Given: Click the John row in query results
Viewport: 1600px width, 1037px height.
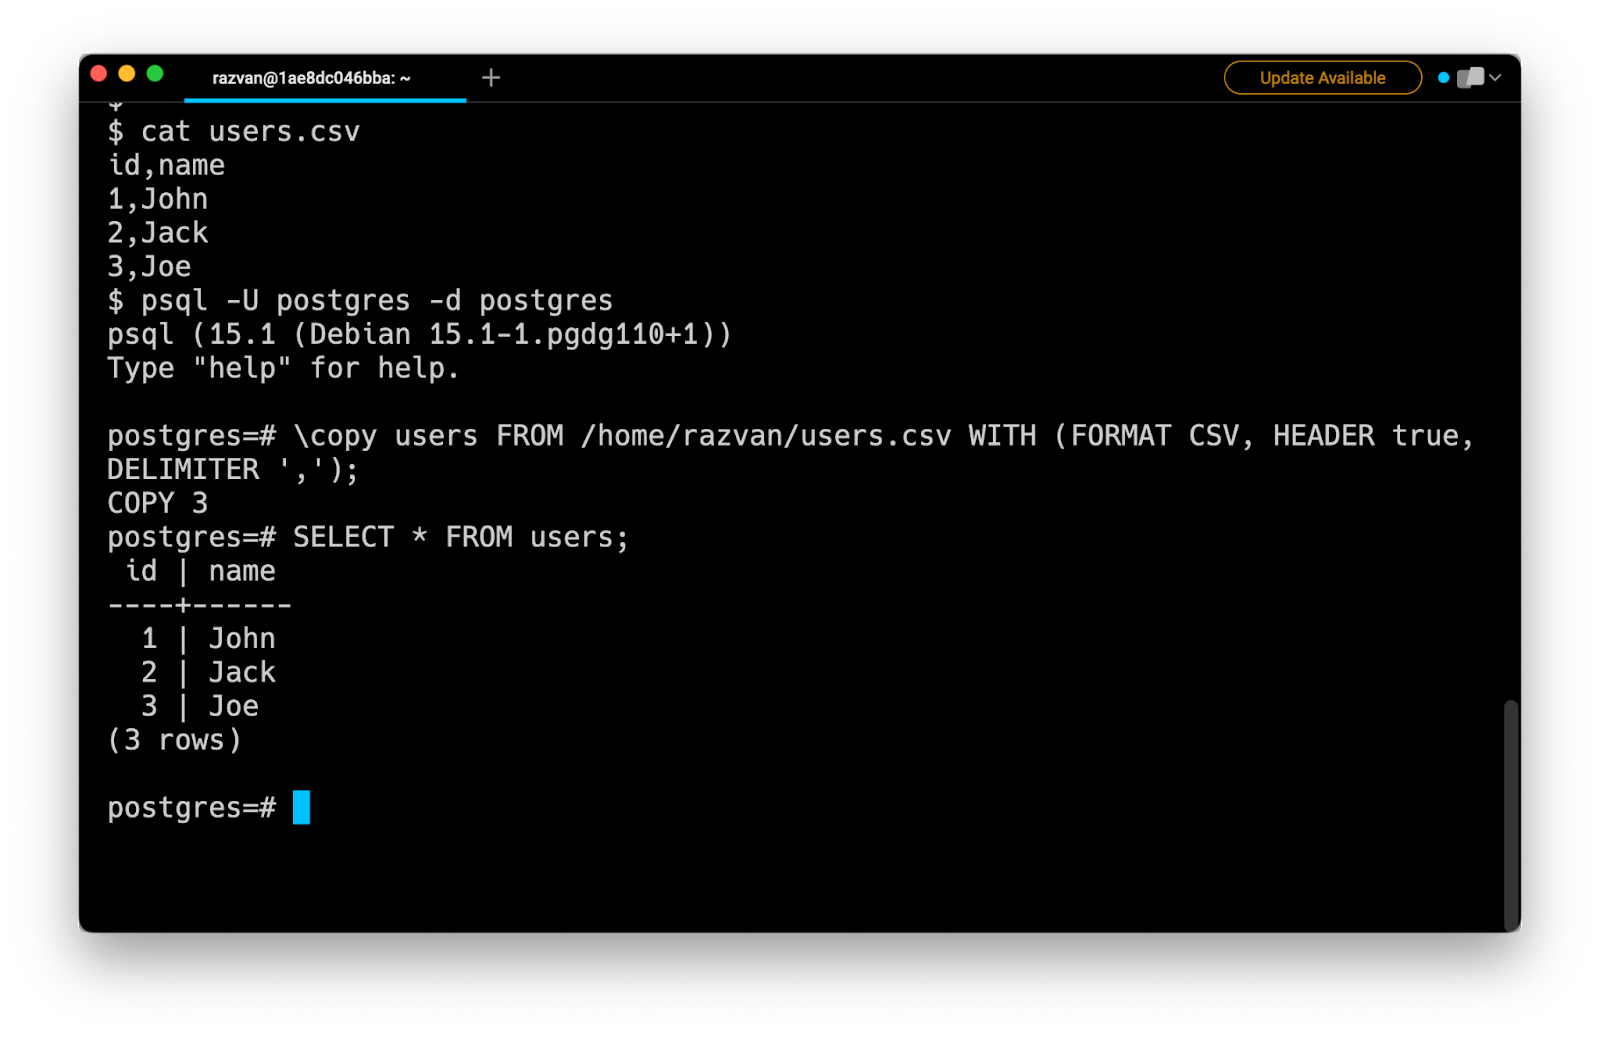Looking at the screenshot, I should coord(208,639).
